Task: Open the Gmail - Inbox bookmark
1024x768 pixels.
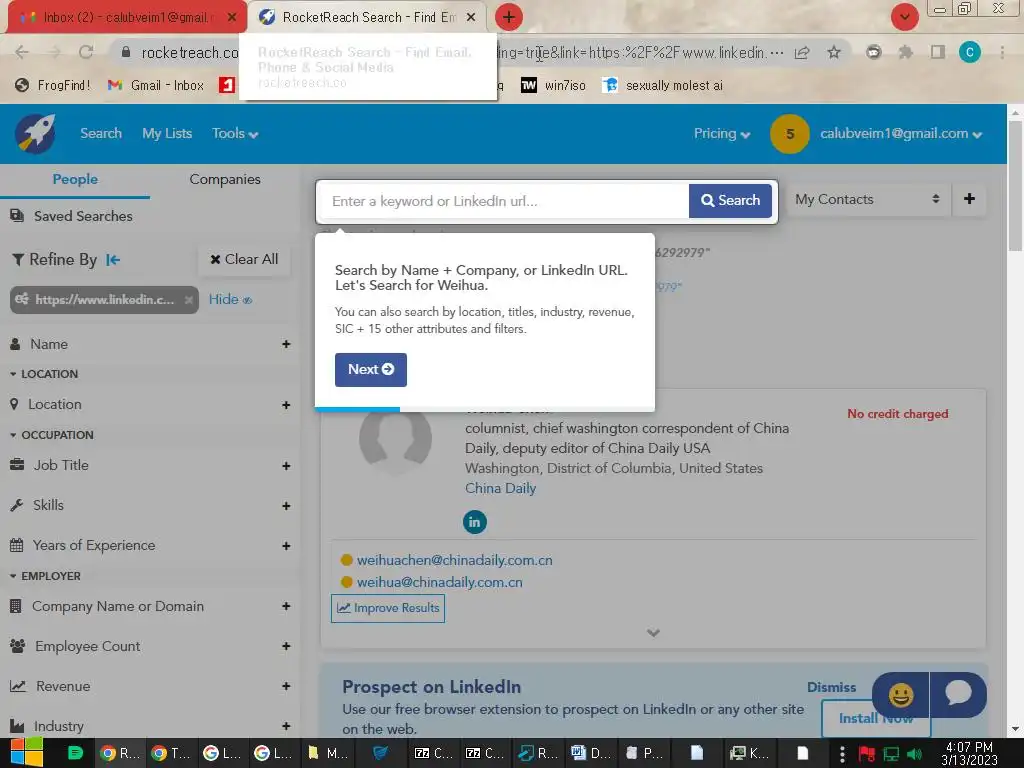Action: (155, 86)
